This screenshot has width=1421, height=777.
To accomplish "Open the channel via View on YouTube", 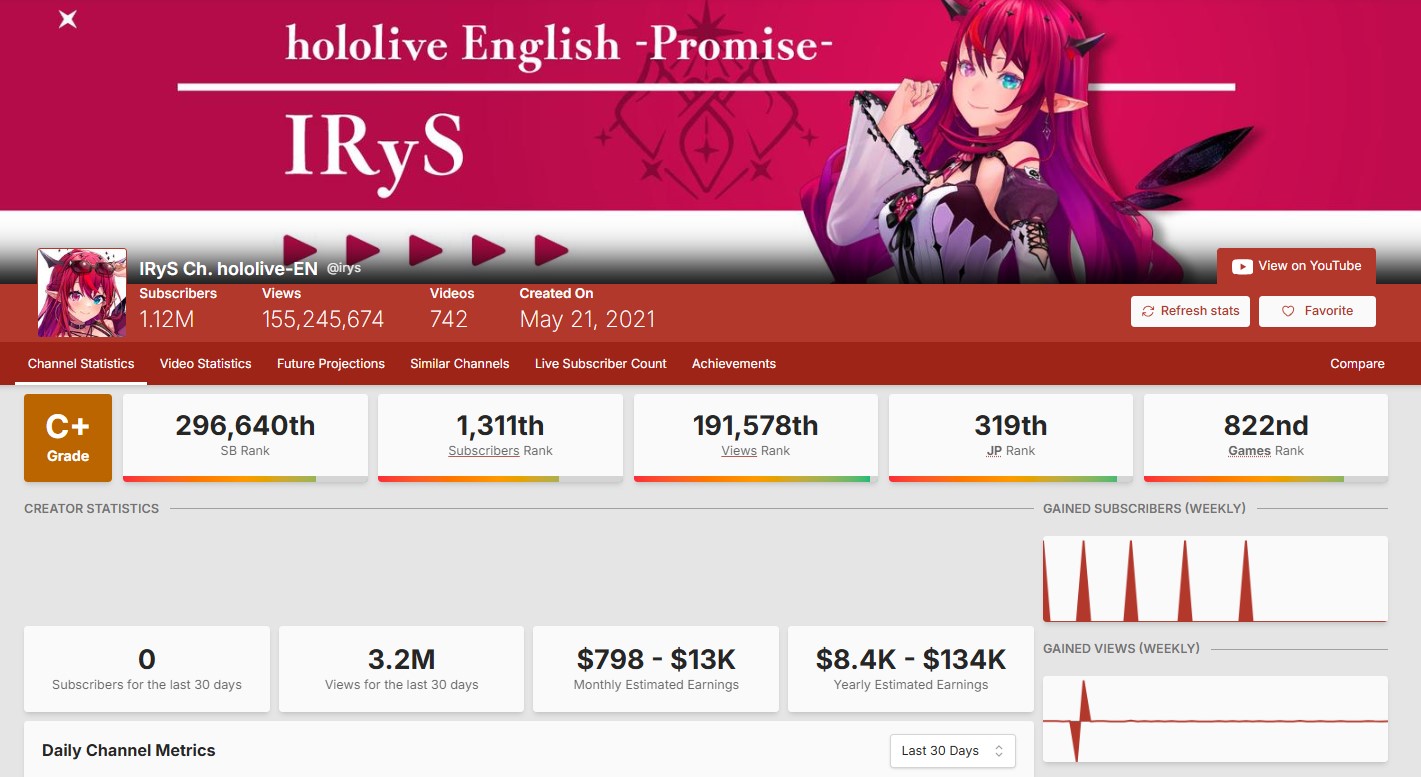I will pos(1296,266).
